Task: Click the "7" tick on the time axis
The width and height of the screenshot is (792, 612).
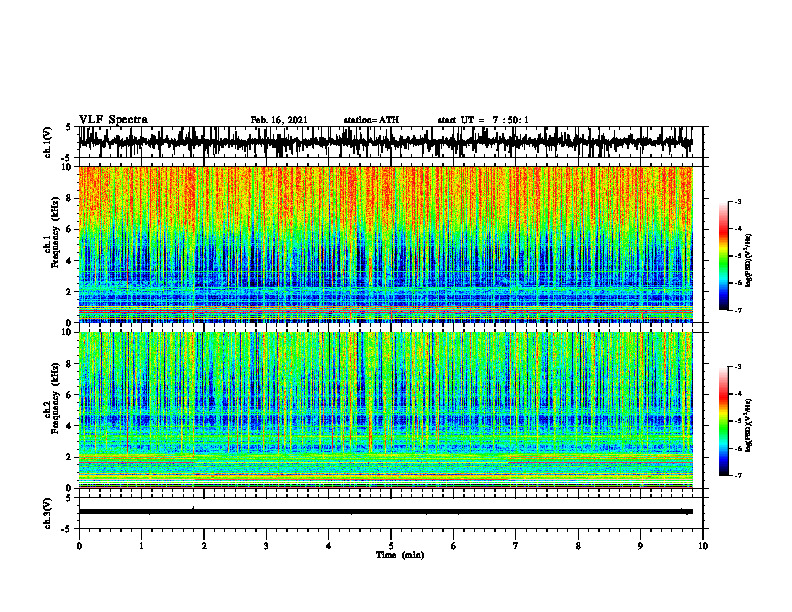Action: click(x=516, y=546)
